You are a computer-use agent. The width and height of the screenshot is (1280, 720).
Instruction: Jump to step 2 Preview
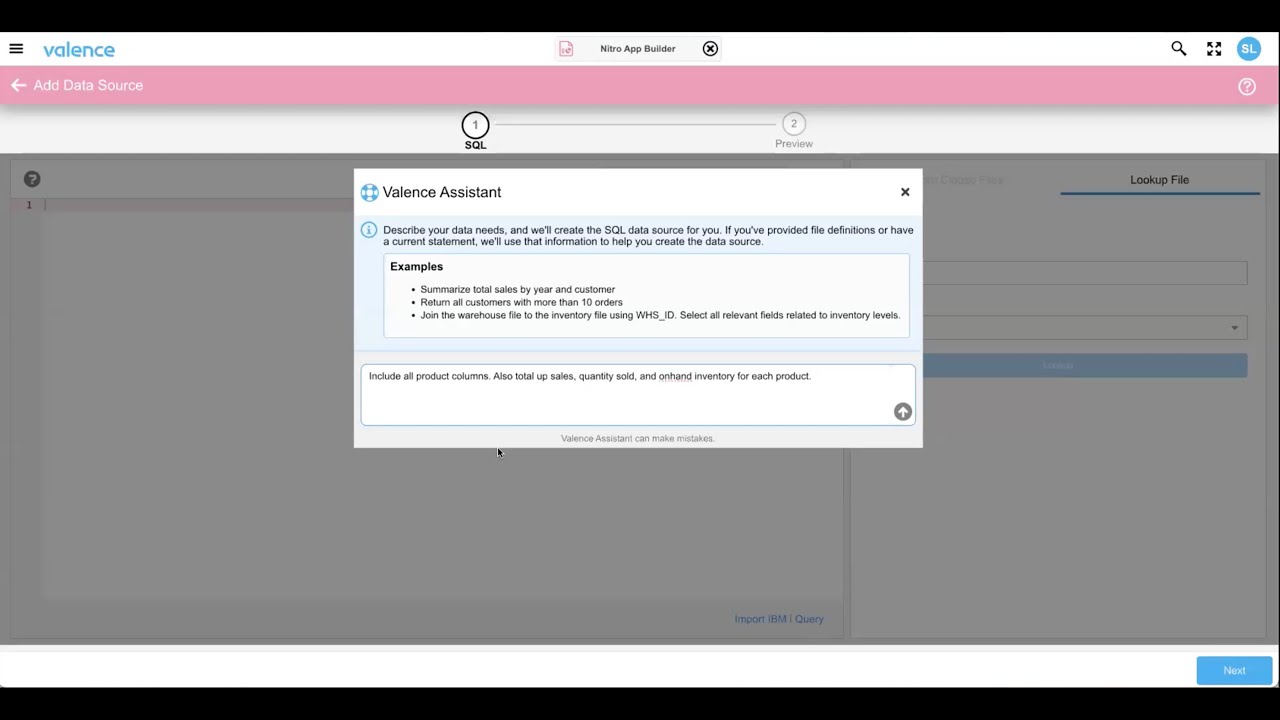pos(794,131)
